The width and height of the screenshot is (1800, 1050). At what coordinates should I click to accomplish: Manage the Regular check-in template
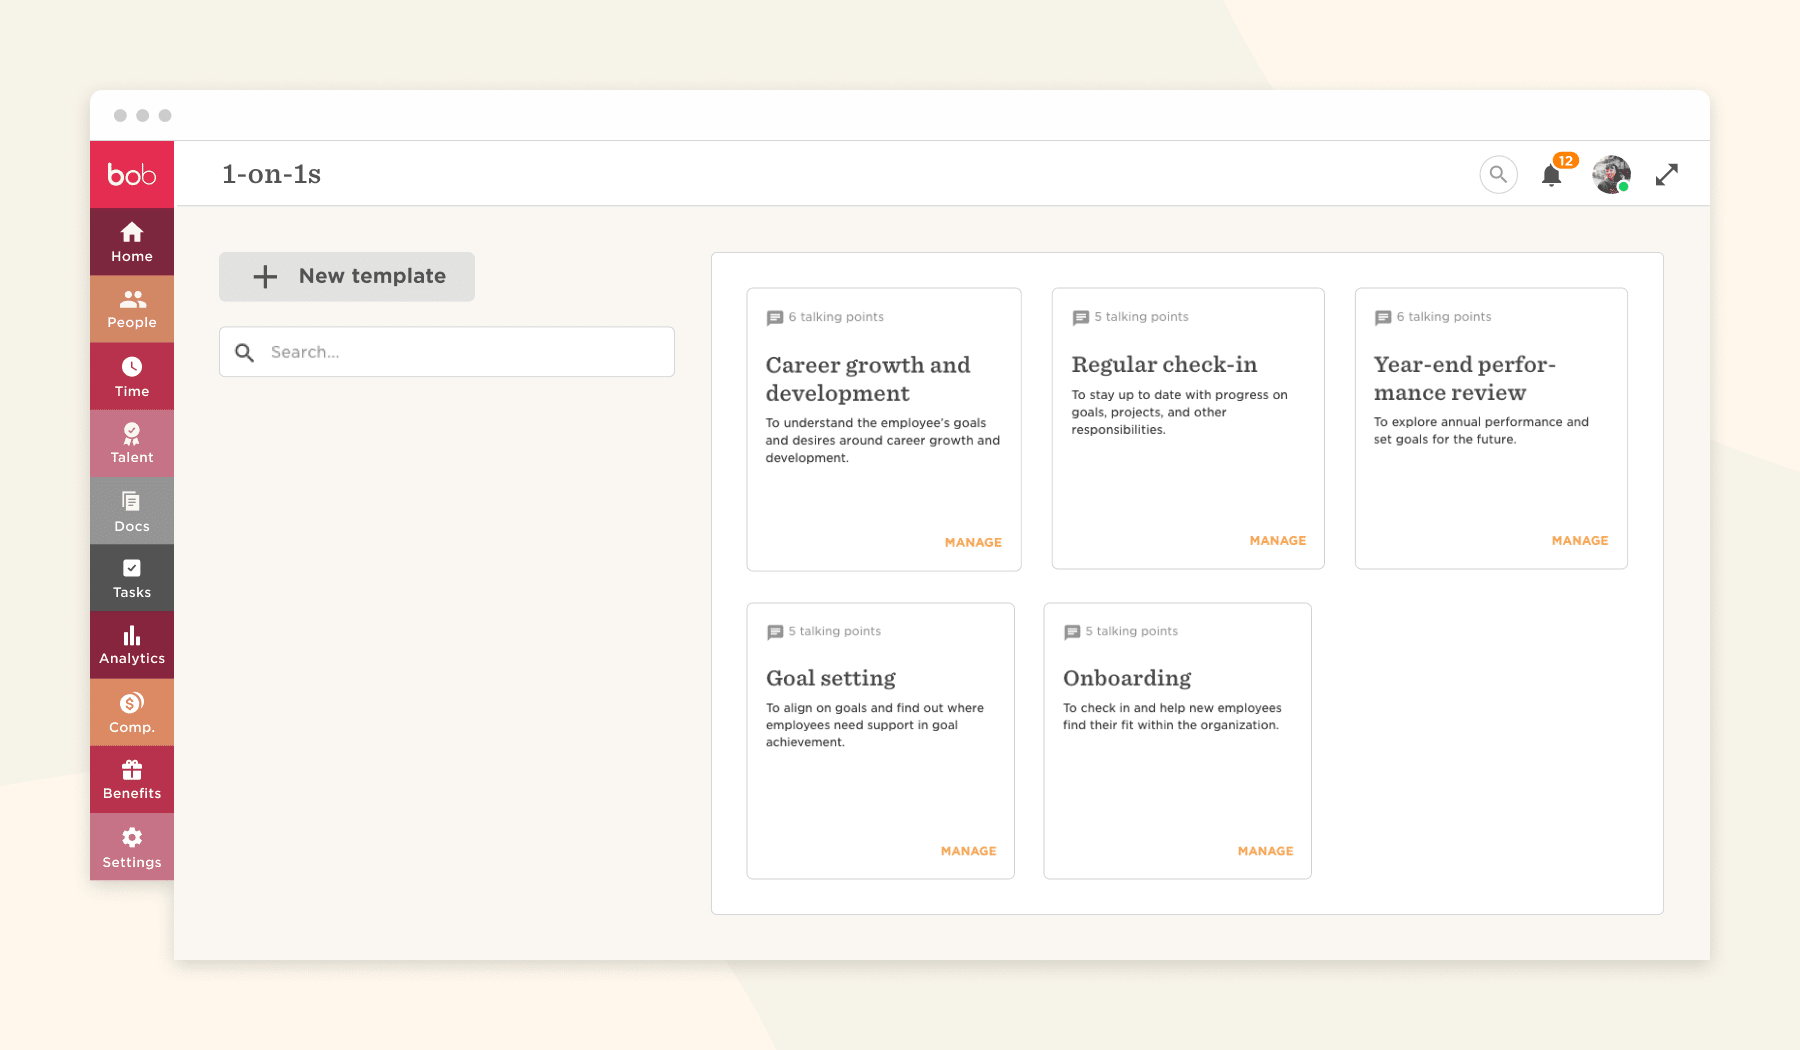pyautogui.click(x=1277, y=541)
